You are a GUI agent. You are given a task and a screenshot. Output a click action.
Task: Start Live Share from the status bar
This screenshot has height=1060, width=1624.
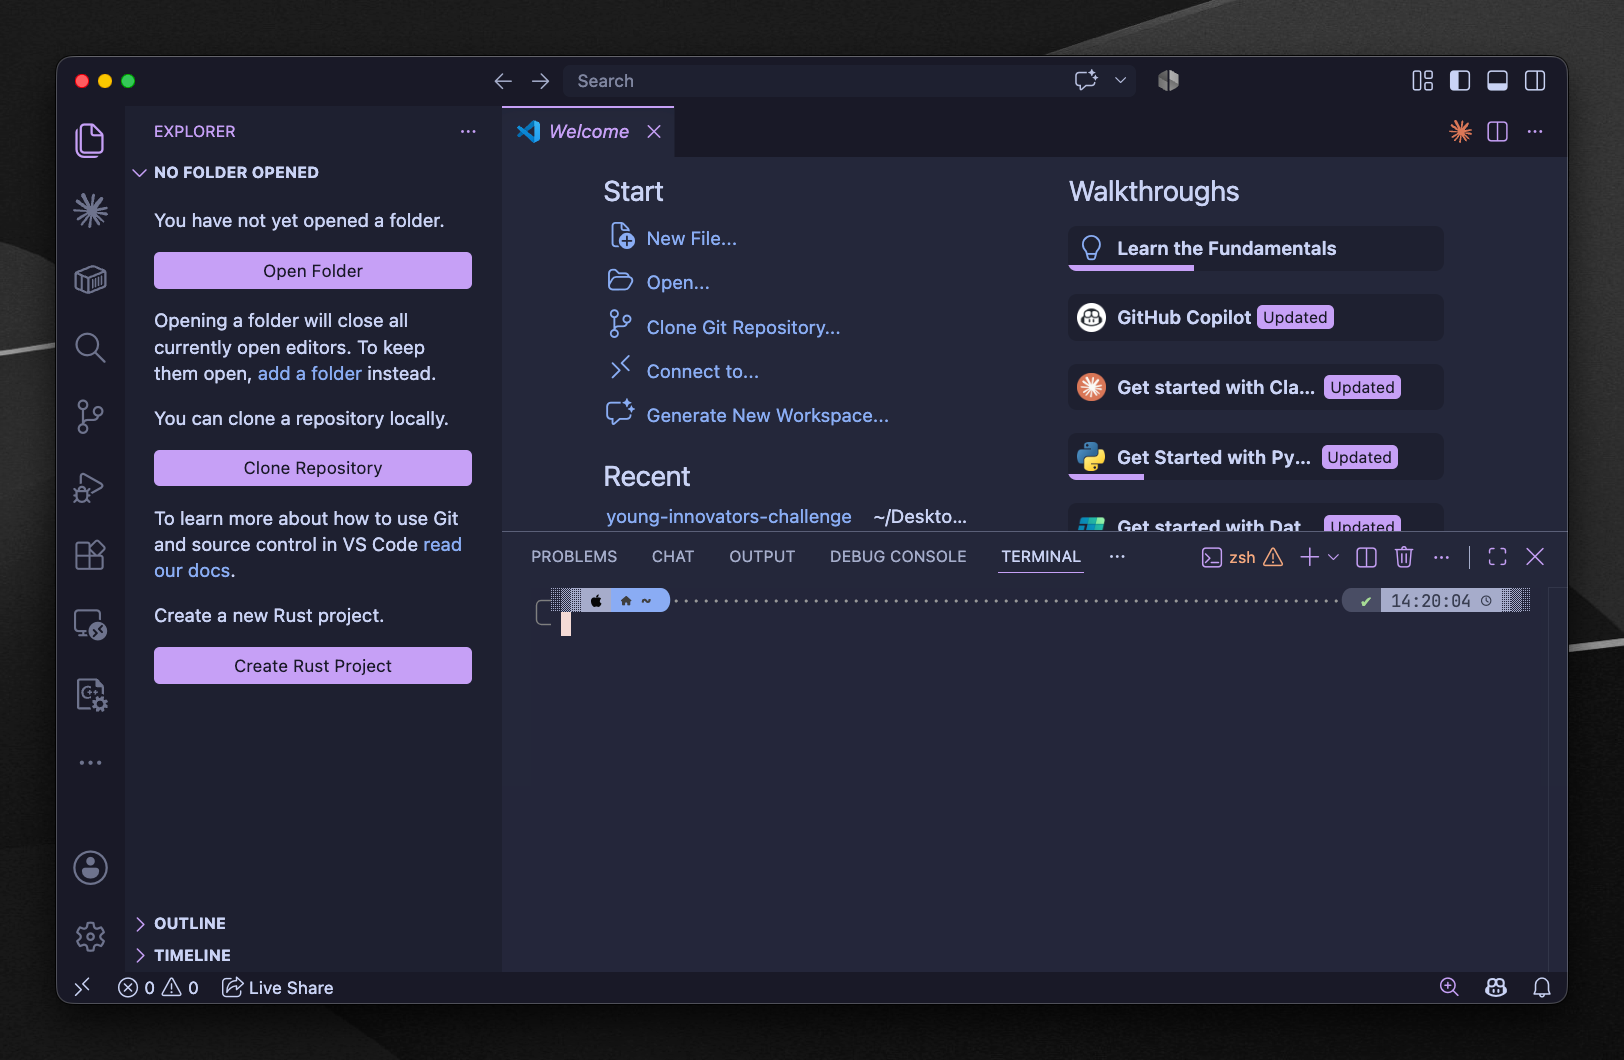click(x=277, y=988)
